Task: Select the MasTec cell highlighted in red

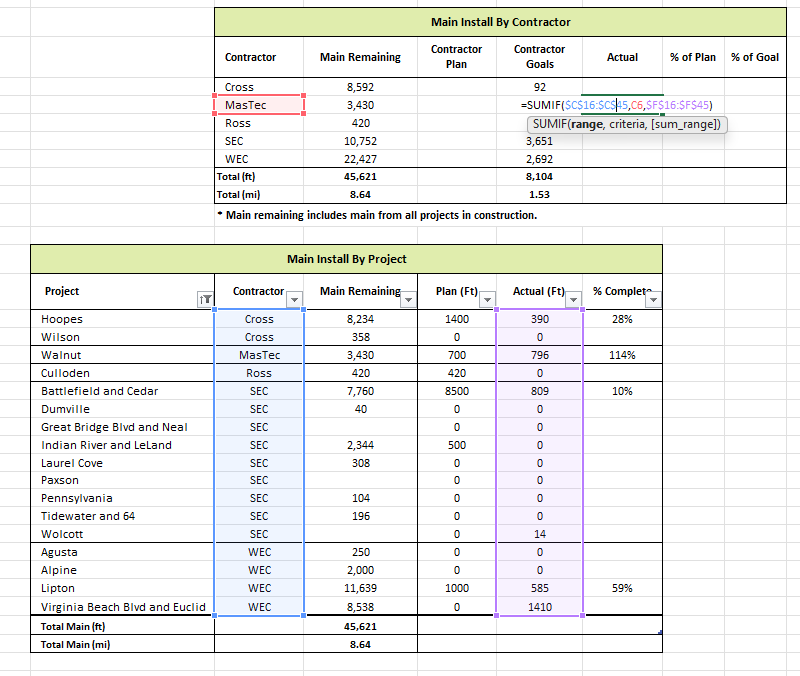Action: (259, 105)
